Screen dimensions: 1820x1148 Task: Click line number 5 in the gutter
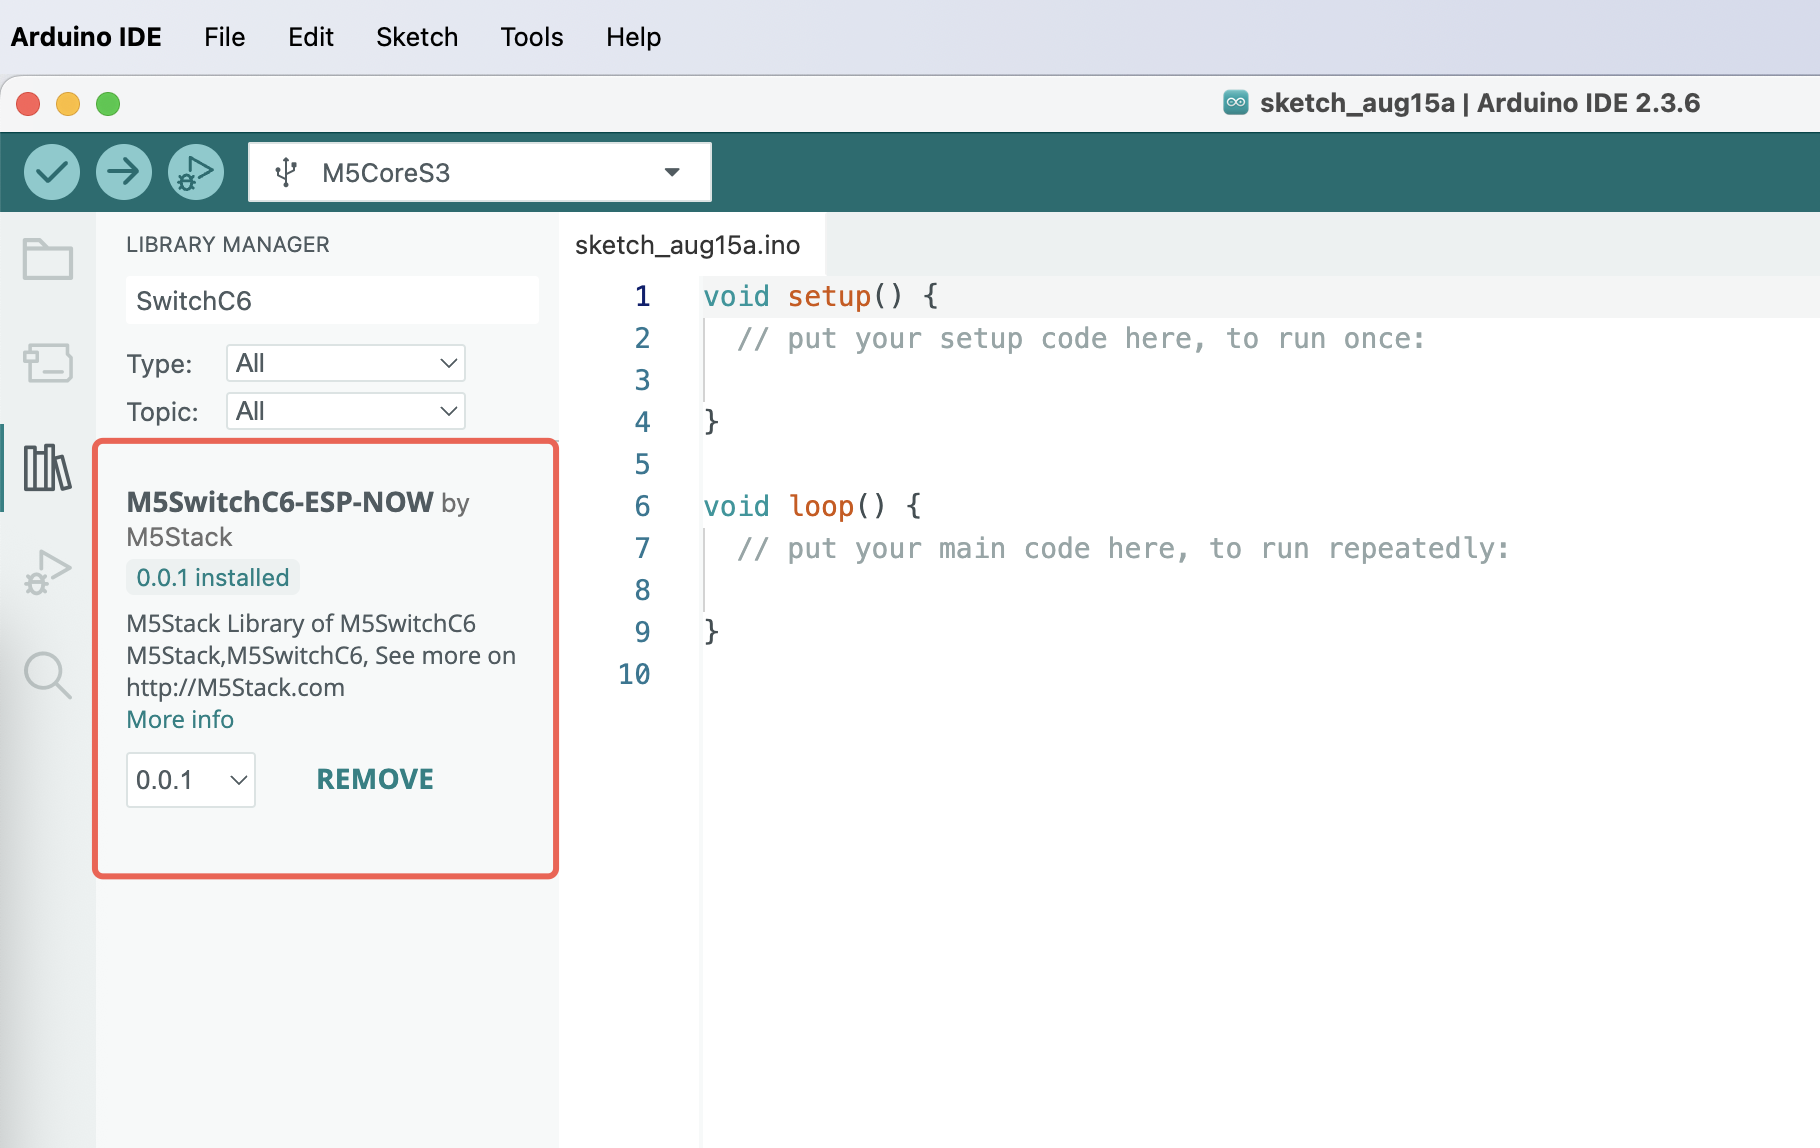[642, 464]
